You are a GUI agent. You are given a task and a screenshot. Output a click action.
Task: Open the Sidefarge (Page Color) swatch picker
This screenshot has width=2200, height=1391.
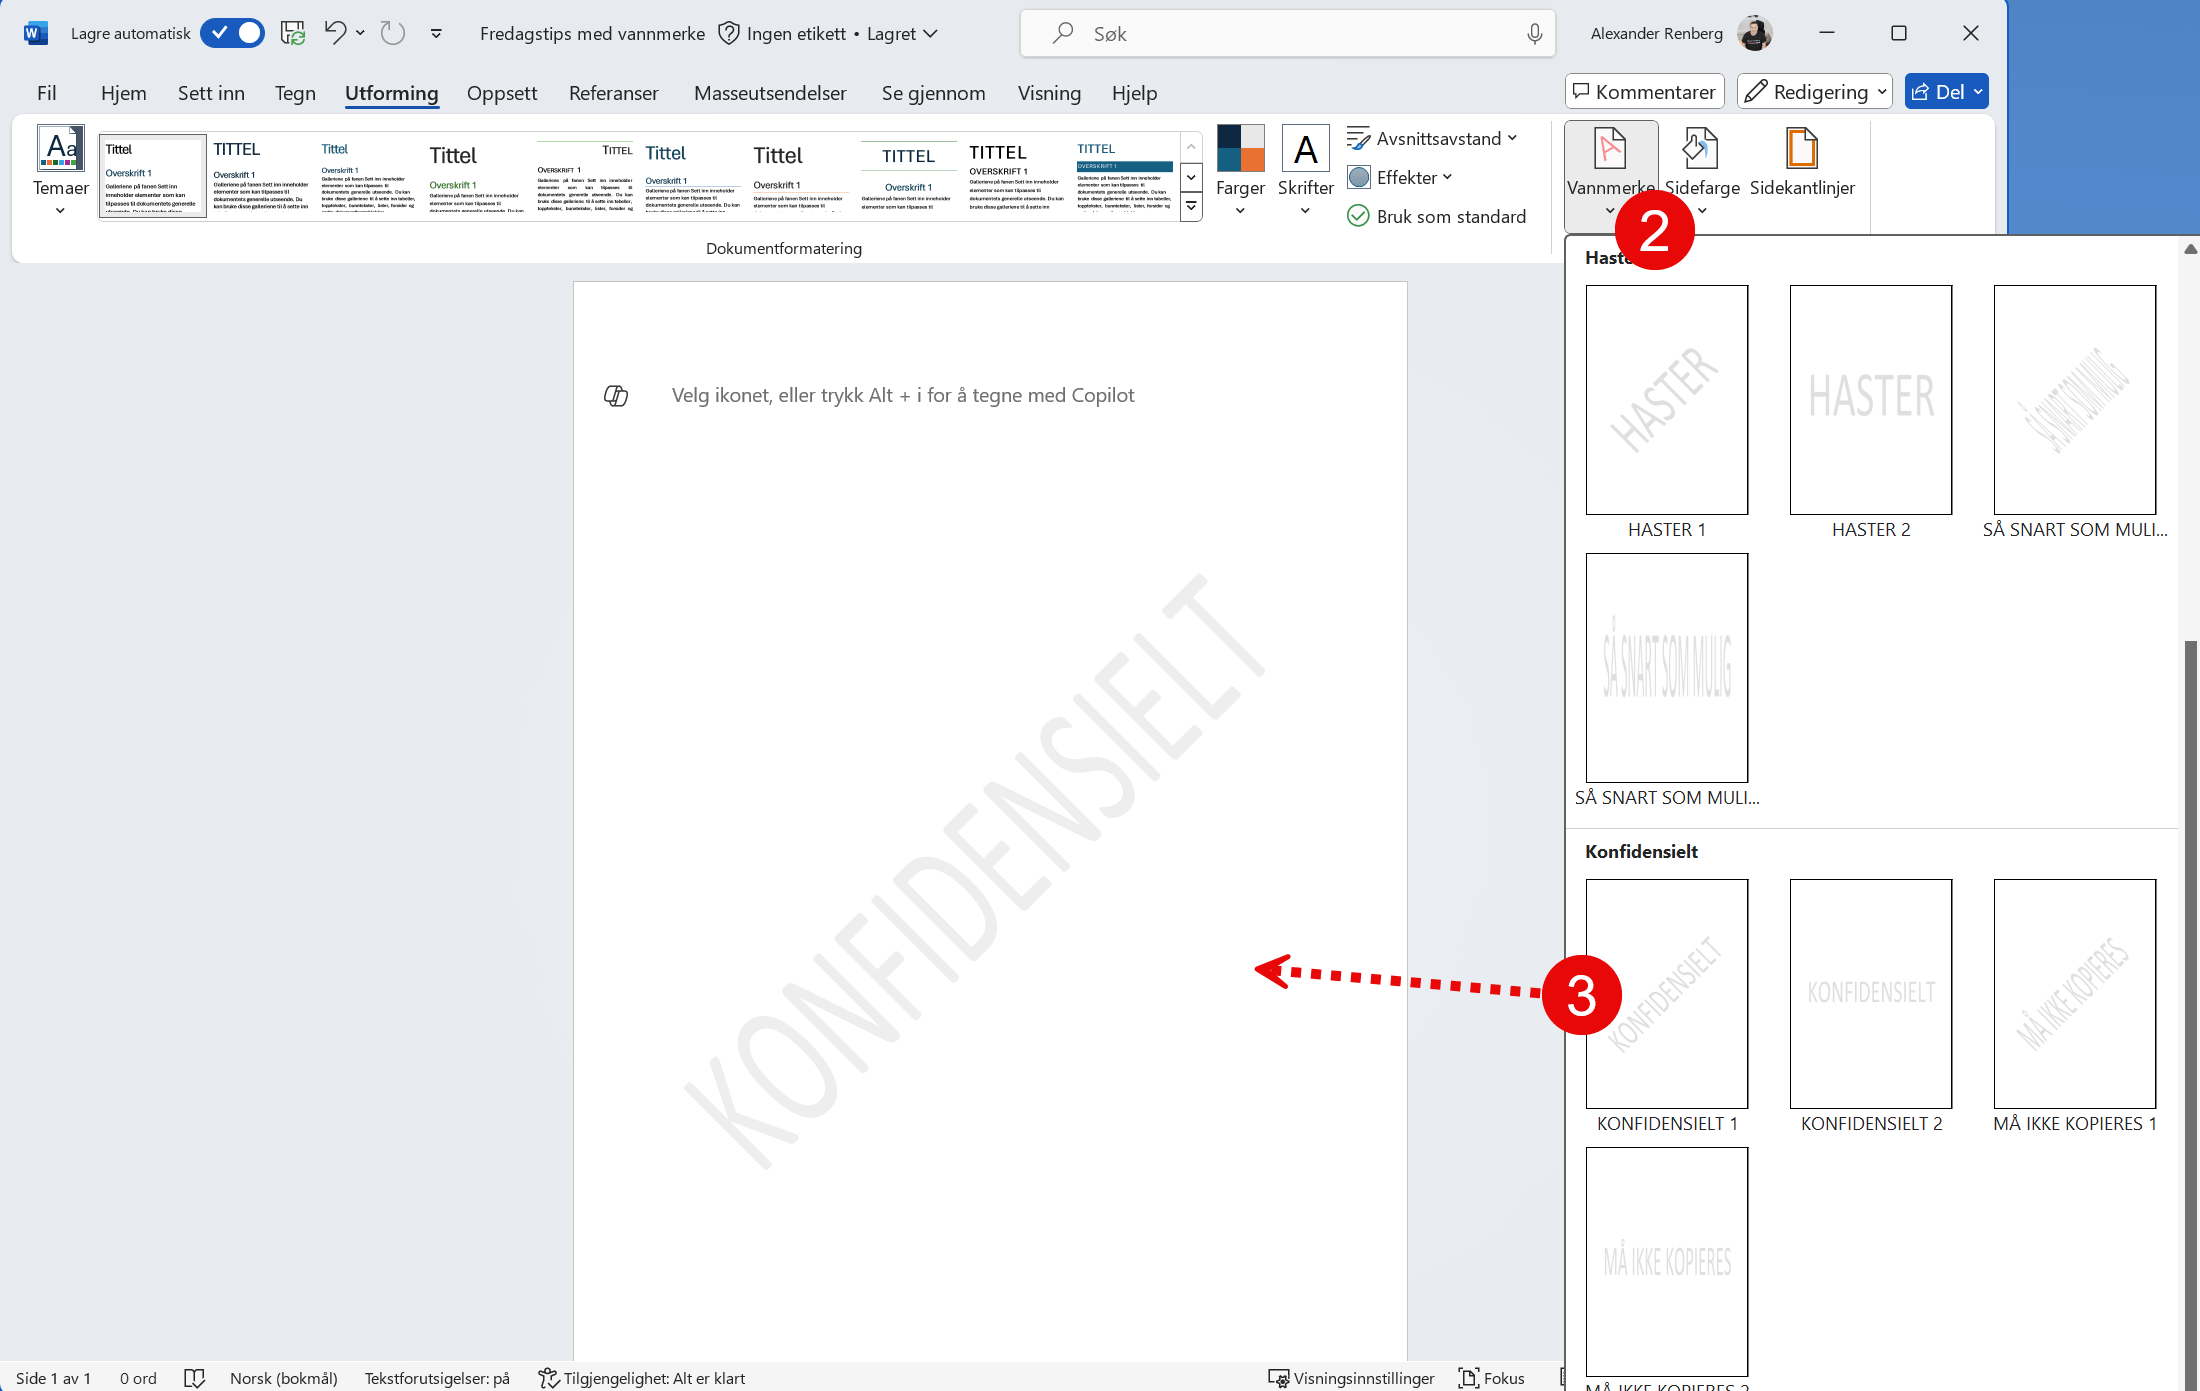click(x=1702, y=165)
